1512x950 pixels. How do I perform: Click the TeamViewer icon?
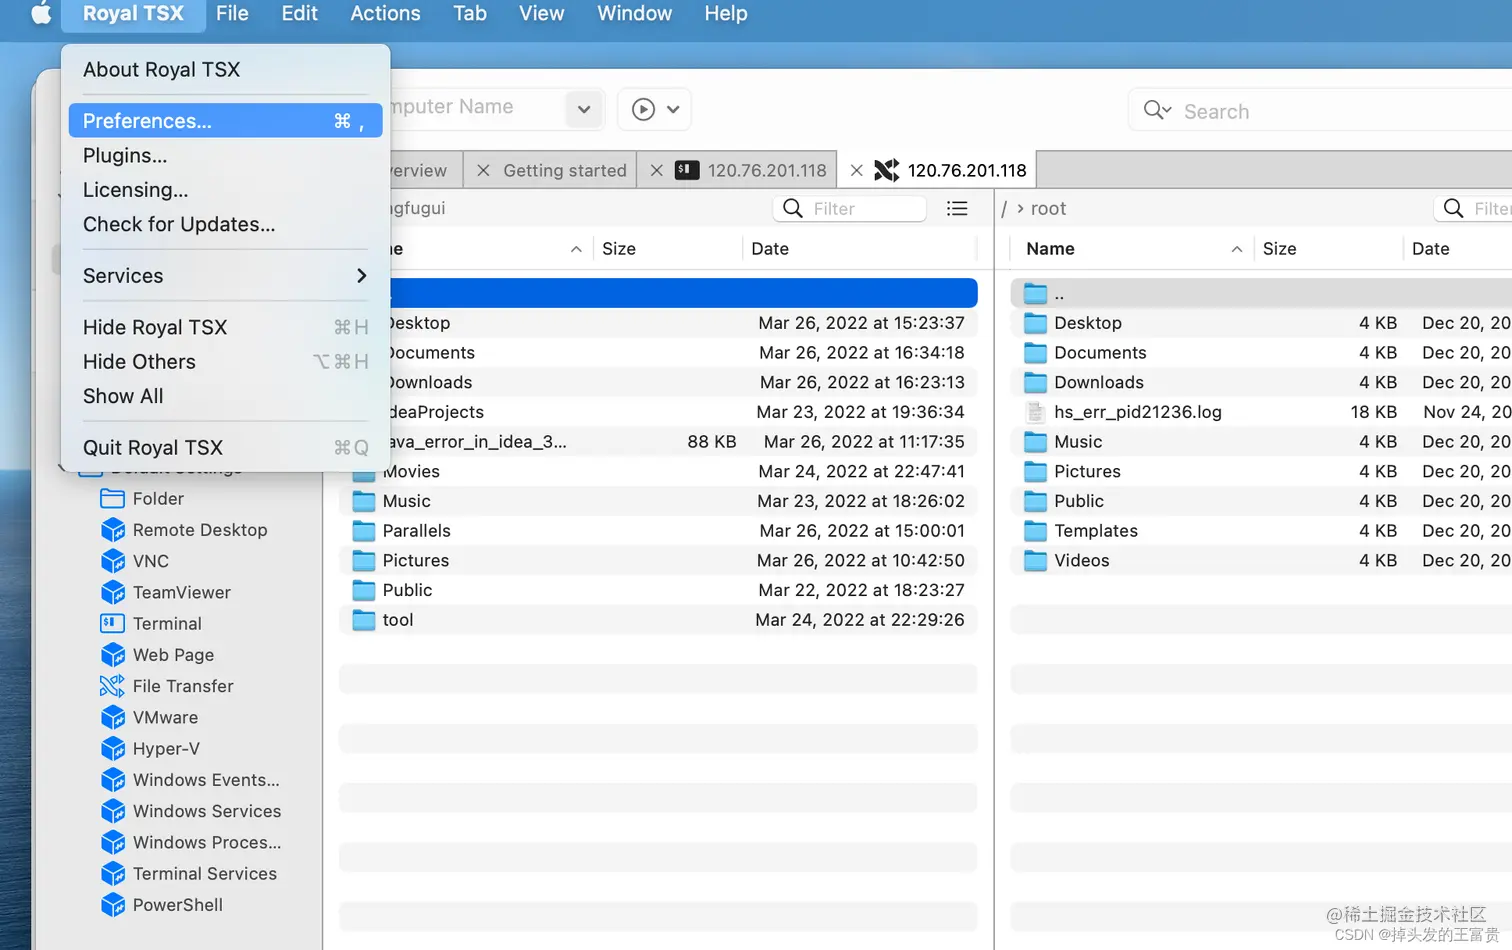point(113,592)
